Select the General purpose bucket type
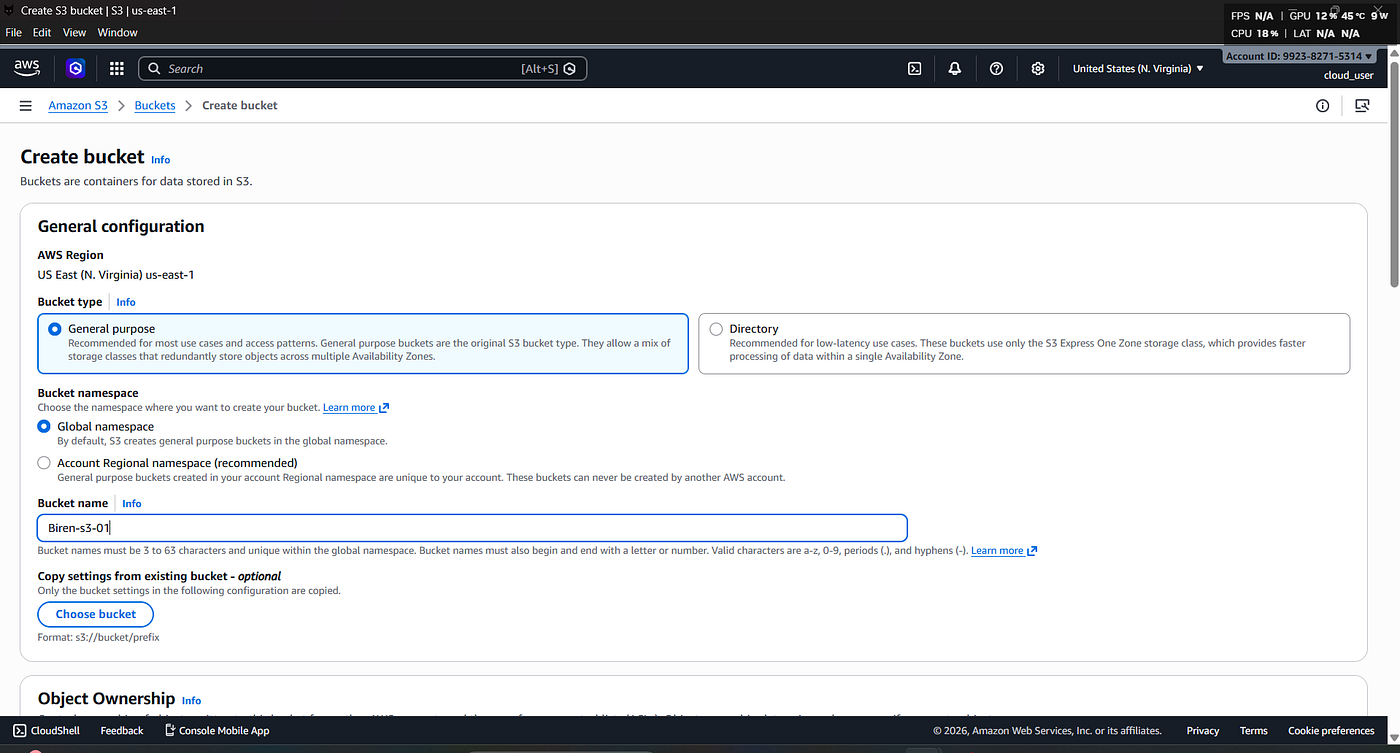 [x=363, y=344]
